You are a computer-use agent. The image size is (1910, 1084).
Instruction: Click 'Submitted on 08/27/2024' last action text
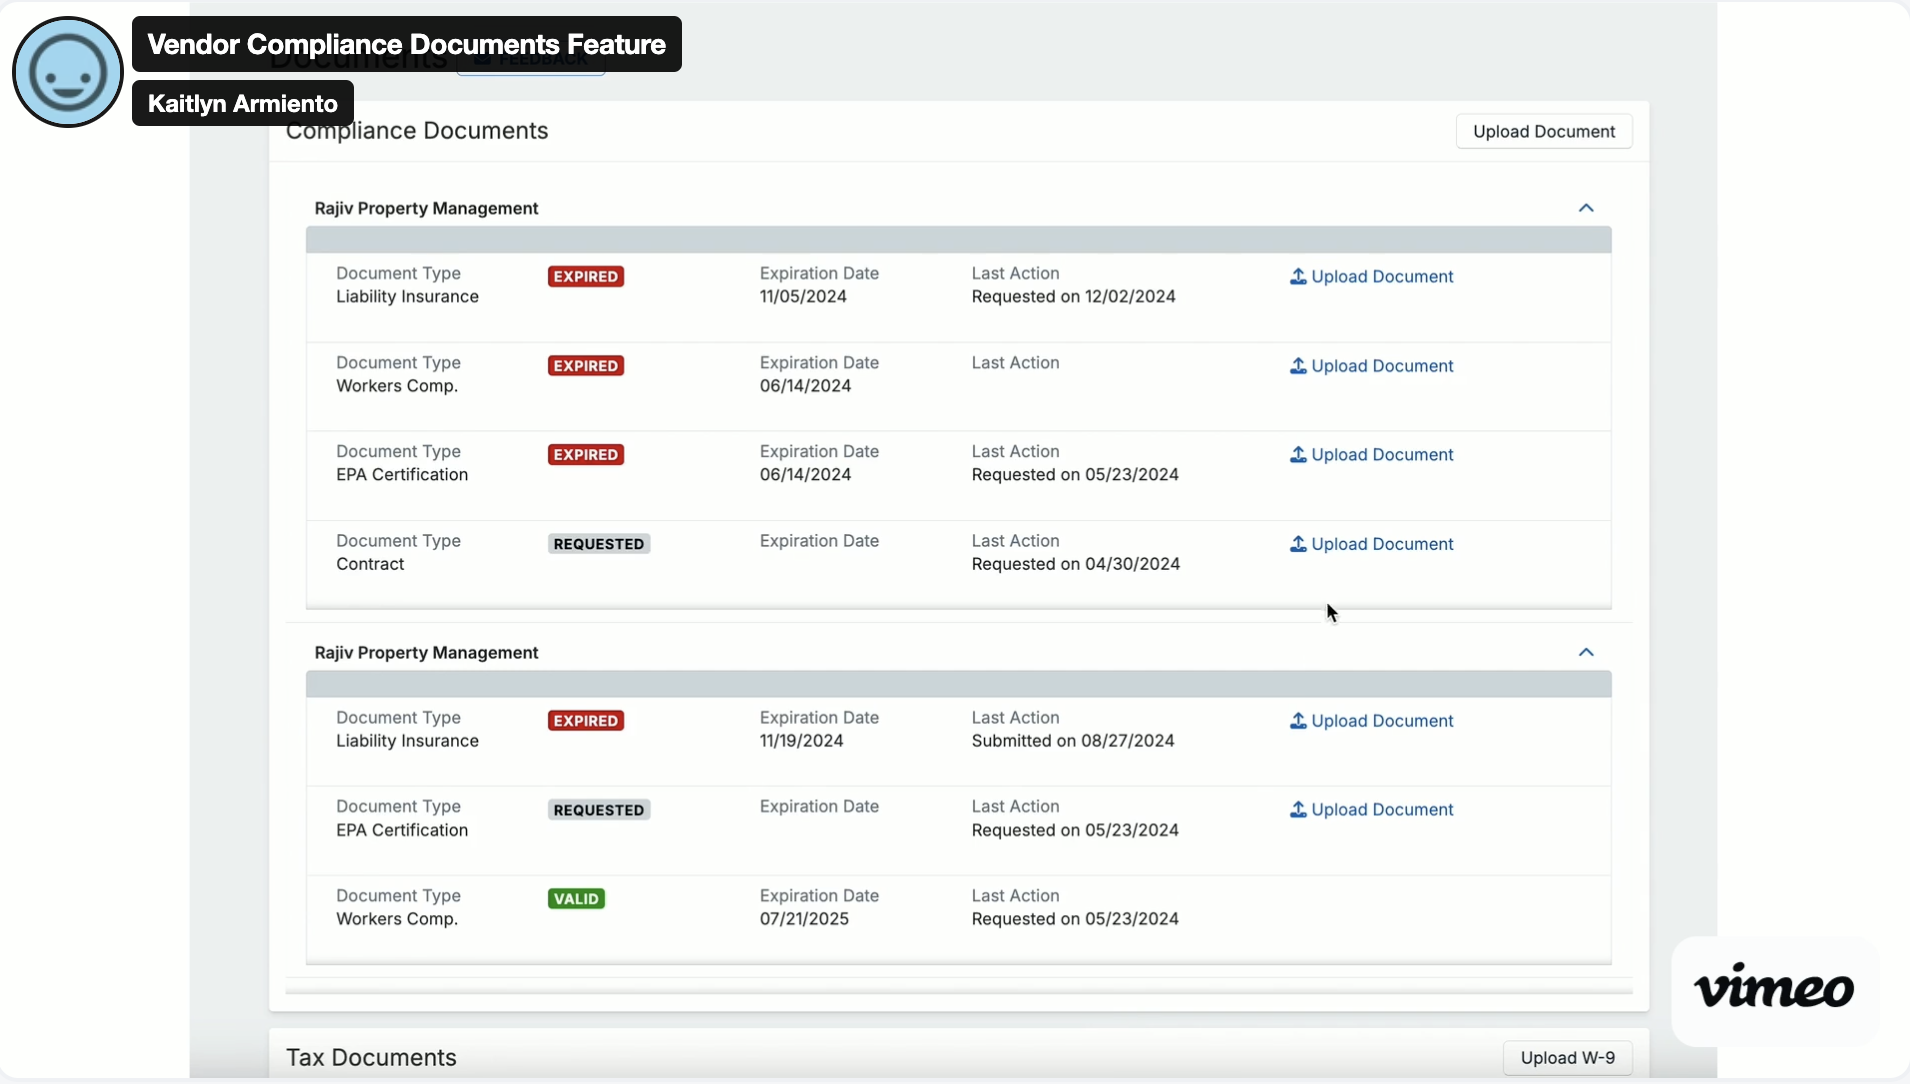(x=1072, y=741)
